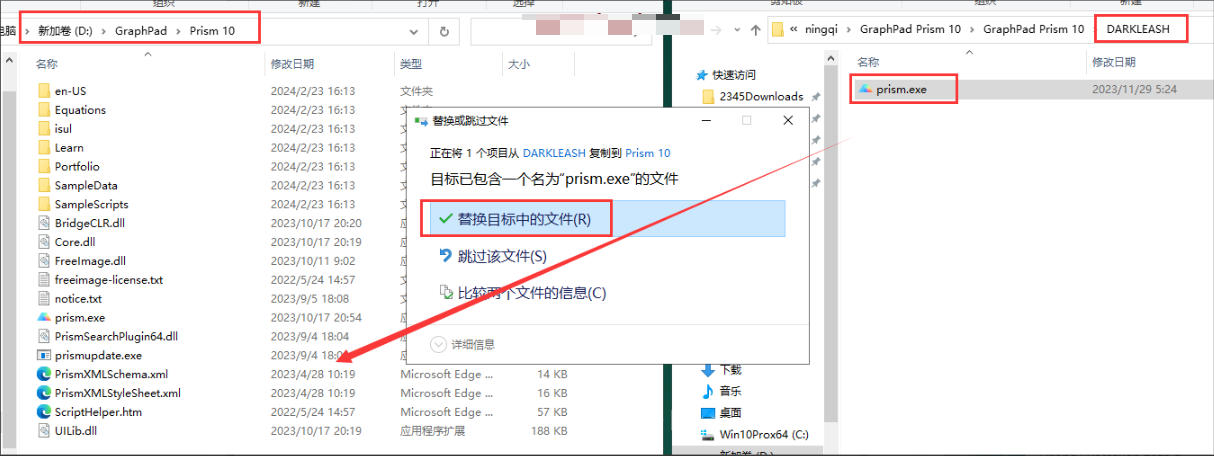Screen dimensions: 1214x456
Task: Open 2345Downloads in quick access sidebar
Action: [x=761, y=97]
